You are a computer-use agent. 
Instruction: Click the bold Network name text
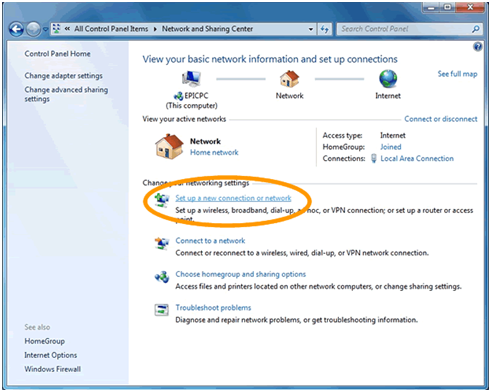click(205, 141)
